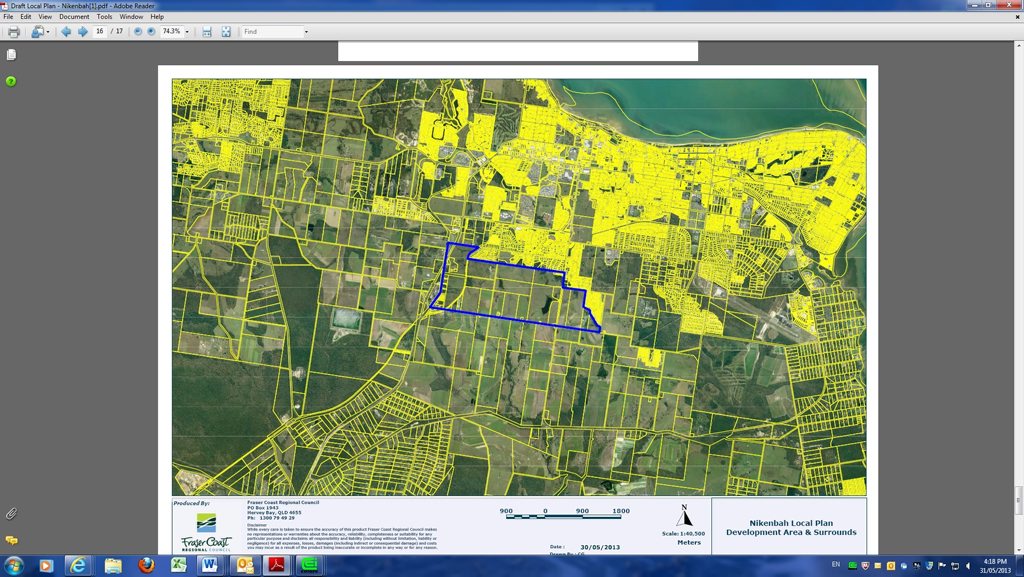Click the green help icon in sidebar

[11, 81]
